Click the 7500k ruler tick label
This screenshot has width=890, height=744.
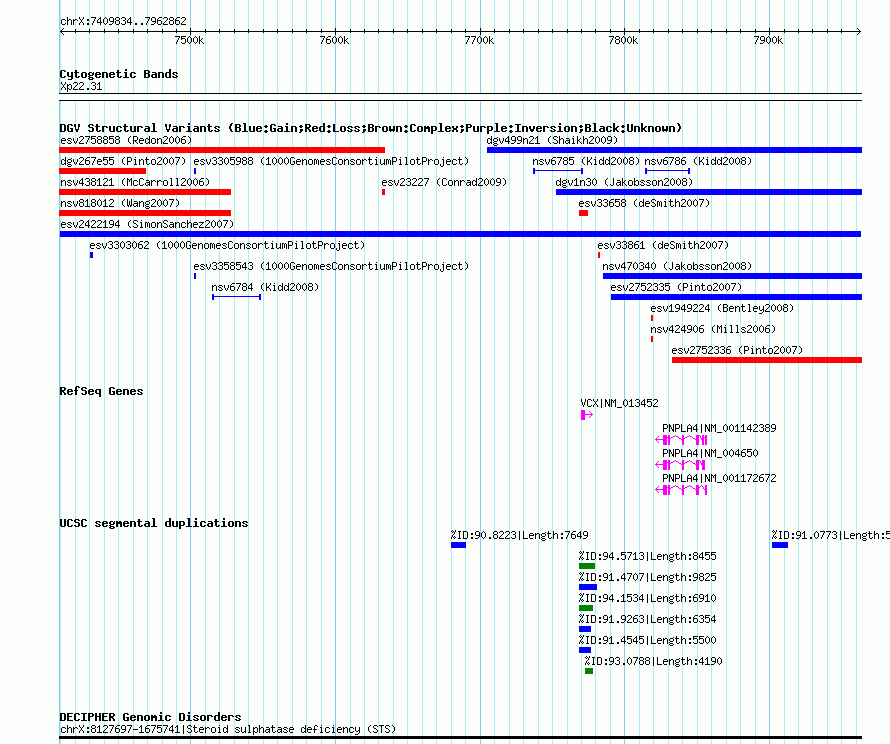coord(190,40)
